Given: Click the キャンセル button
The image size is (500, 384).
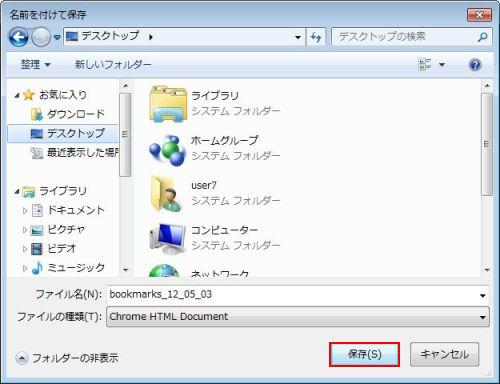Looking at the screenshot, I should [x=444, y=354].
